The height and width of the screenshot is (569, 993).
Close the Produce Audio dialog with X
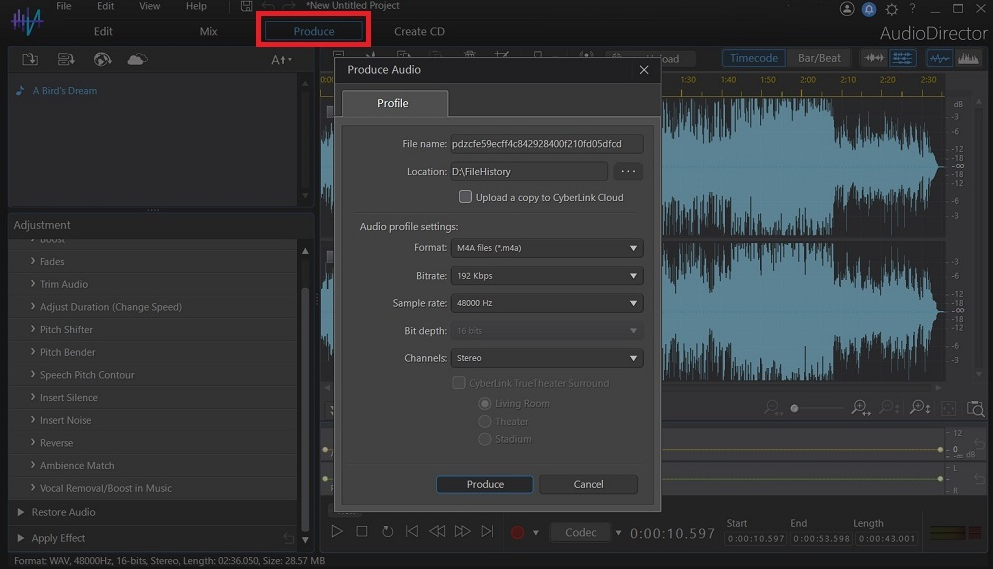pyautogui.click(x=644, y=70)
